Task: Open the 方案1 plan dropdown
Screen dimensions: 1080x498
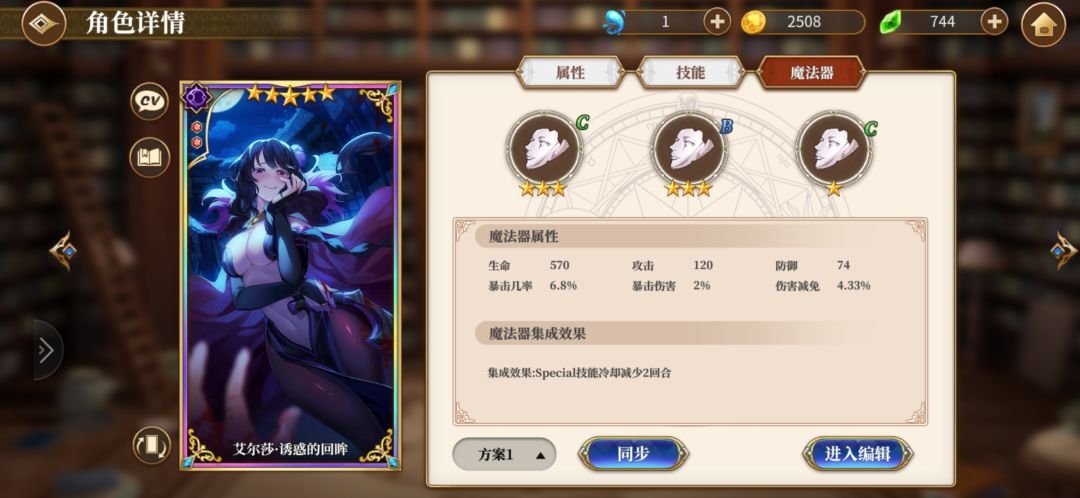Action: pos(504,455)
